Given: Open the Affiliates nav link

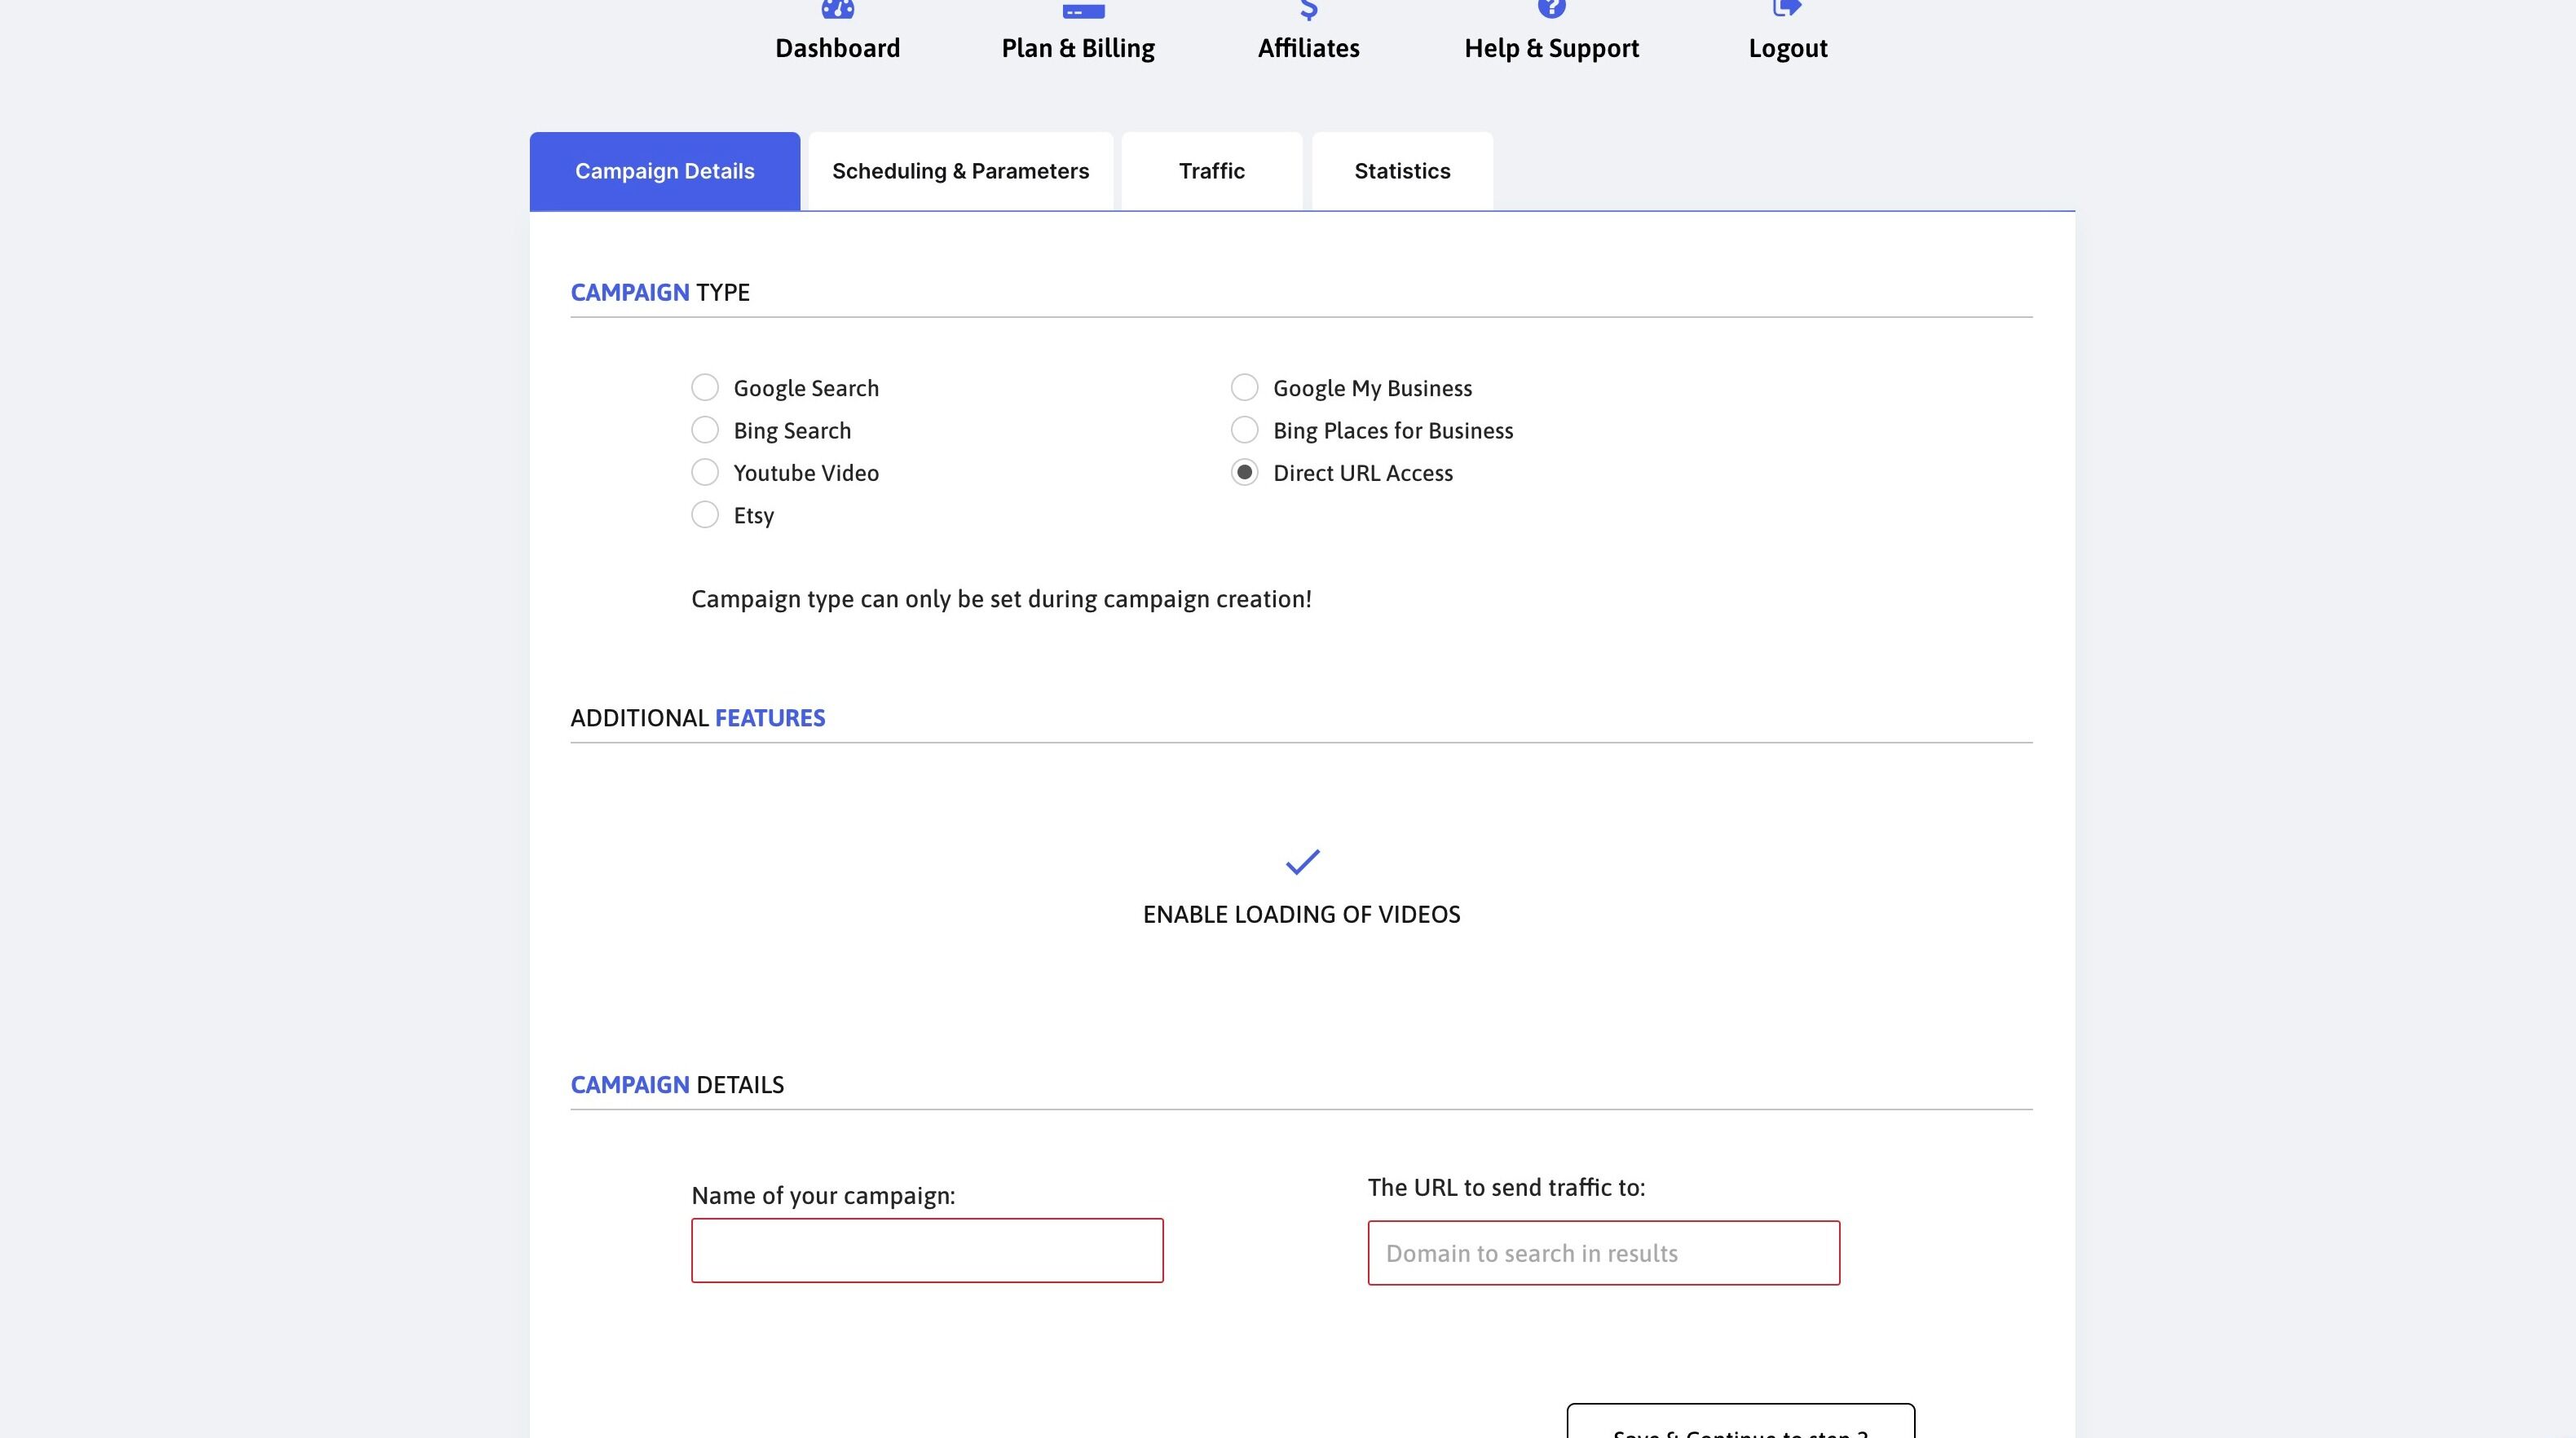Looking at the screenshot, I should coord(1308,33).
